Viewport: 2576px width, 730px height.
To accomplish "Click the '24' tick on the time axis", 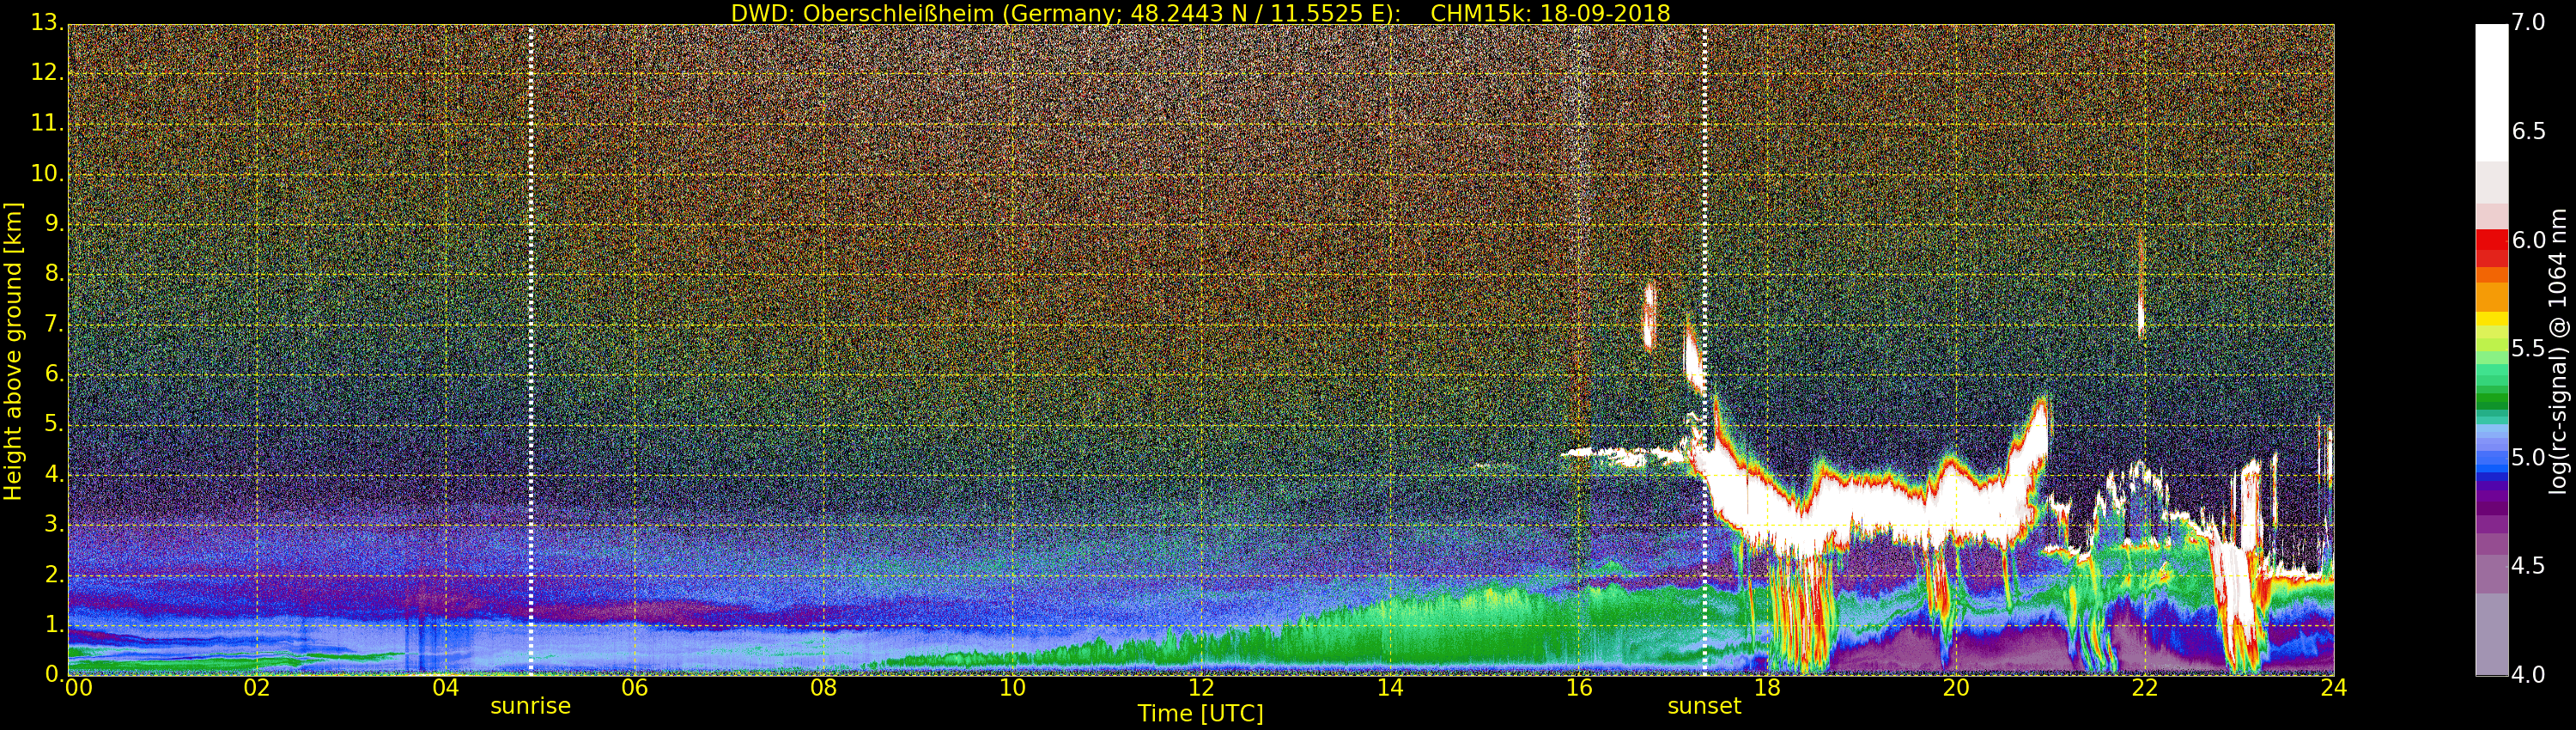I will coord(2334,688).
